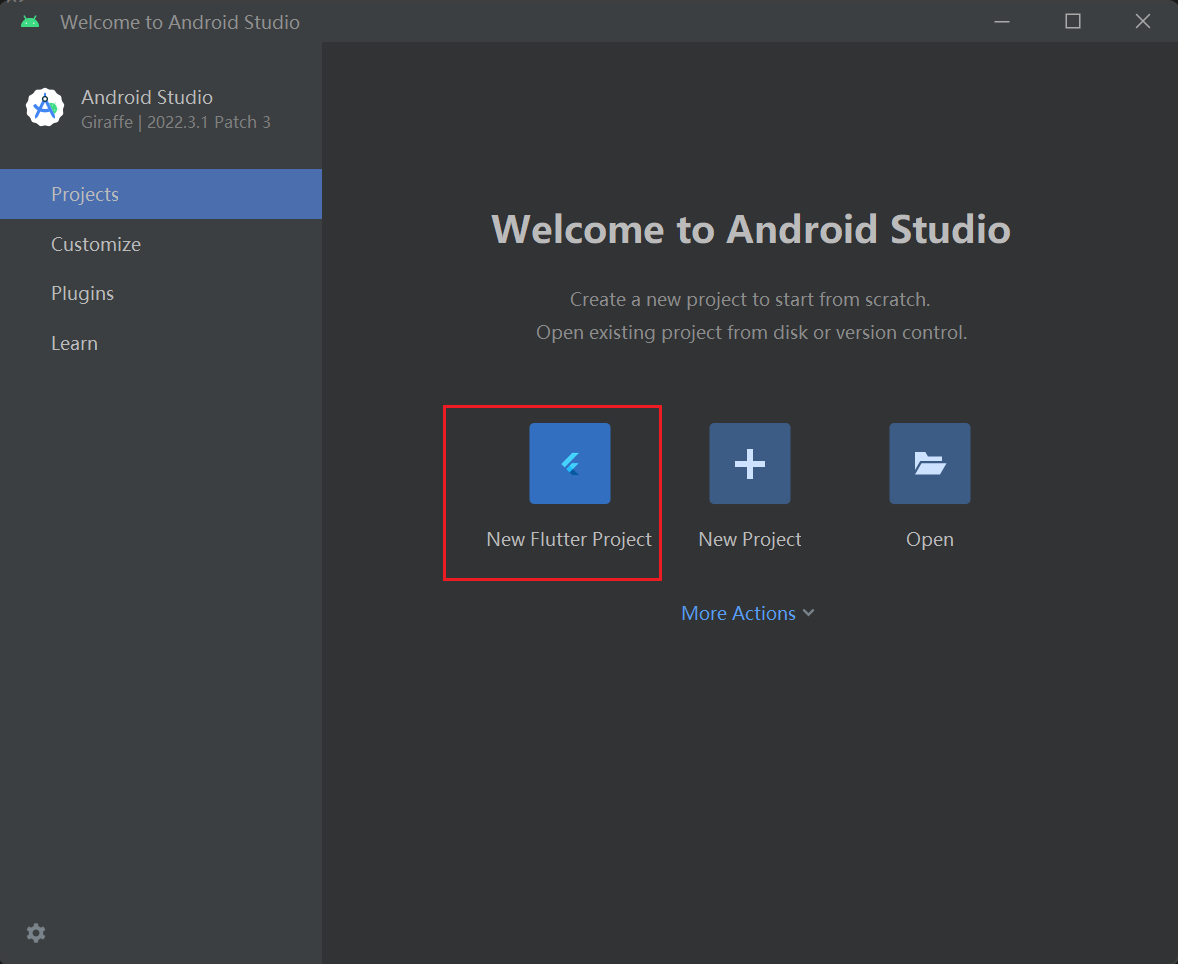Click the New Flutter Project icon
This screenshot has height=964, width=1178.
569,464
